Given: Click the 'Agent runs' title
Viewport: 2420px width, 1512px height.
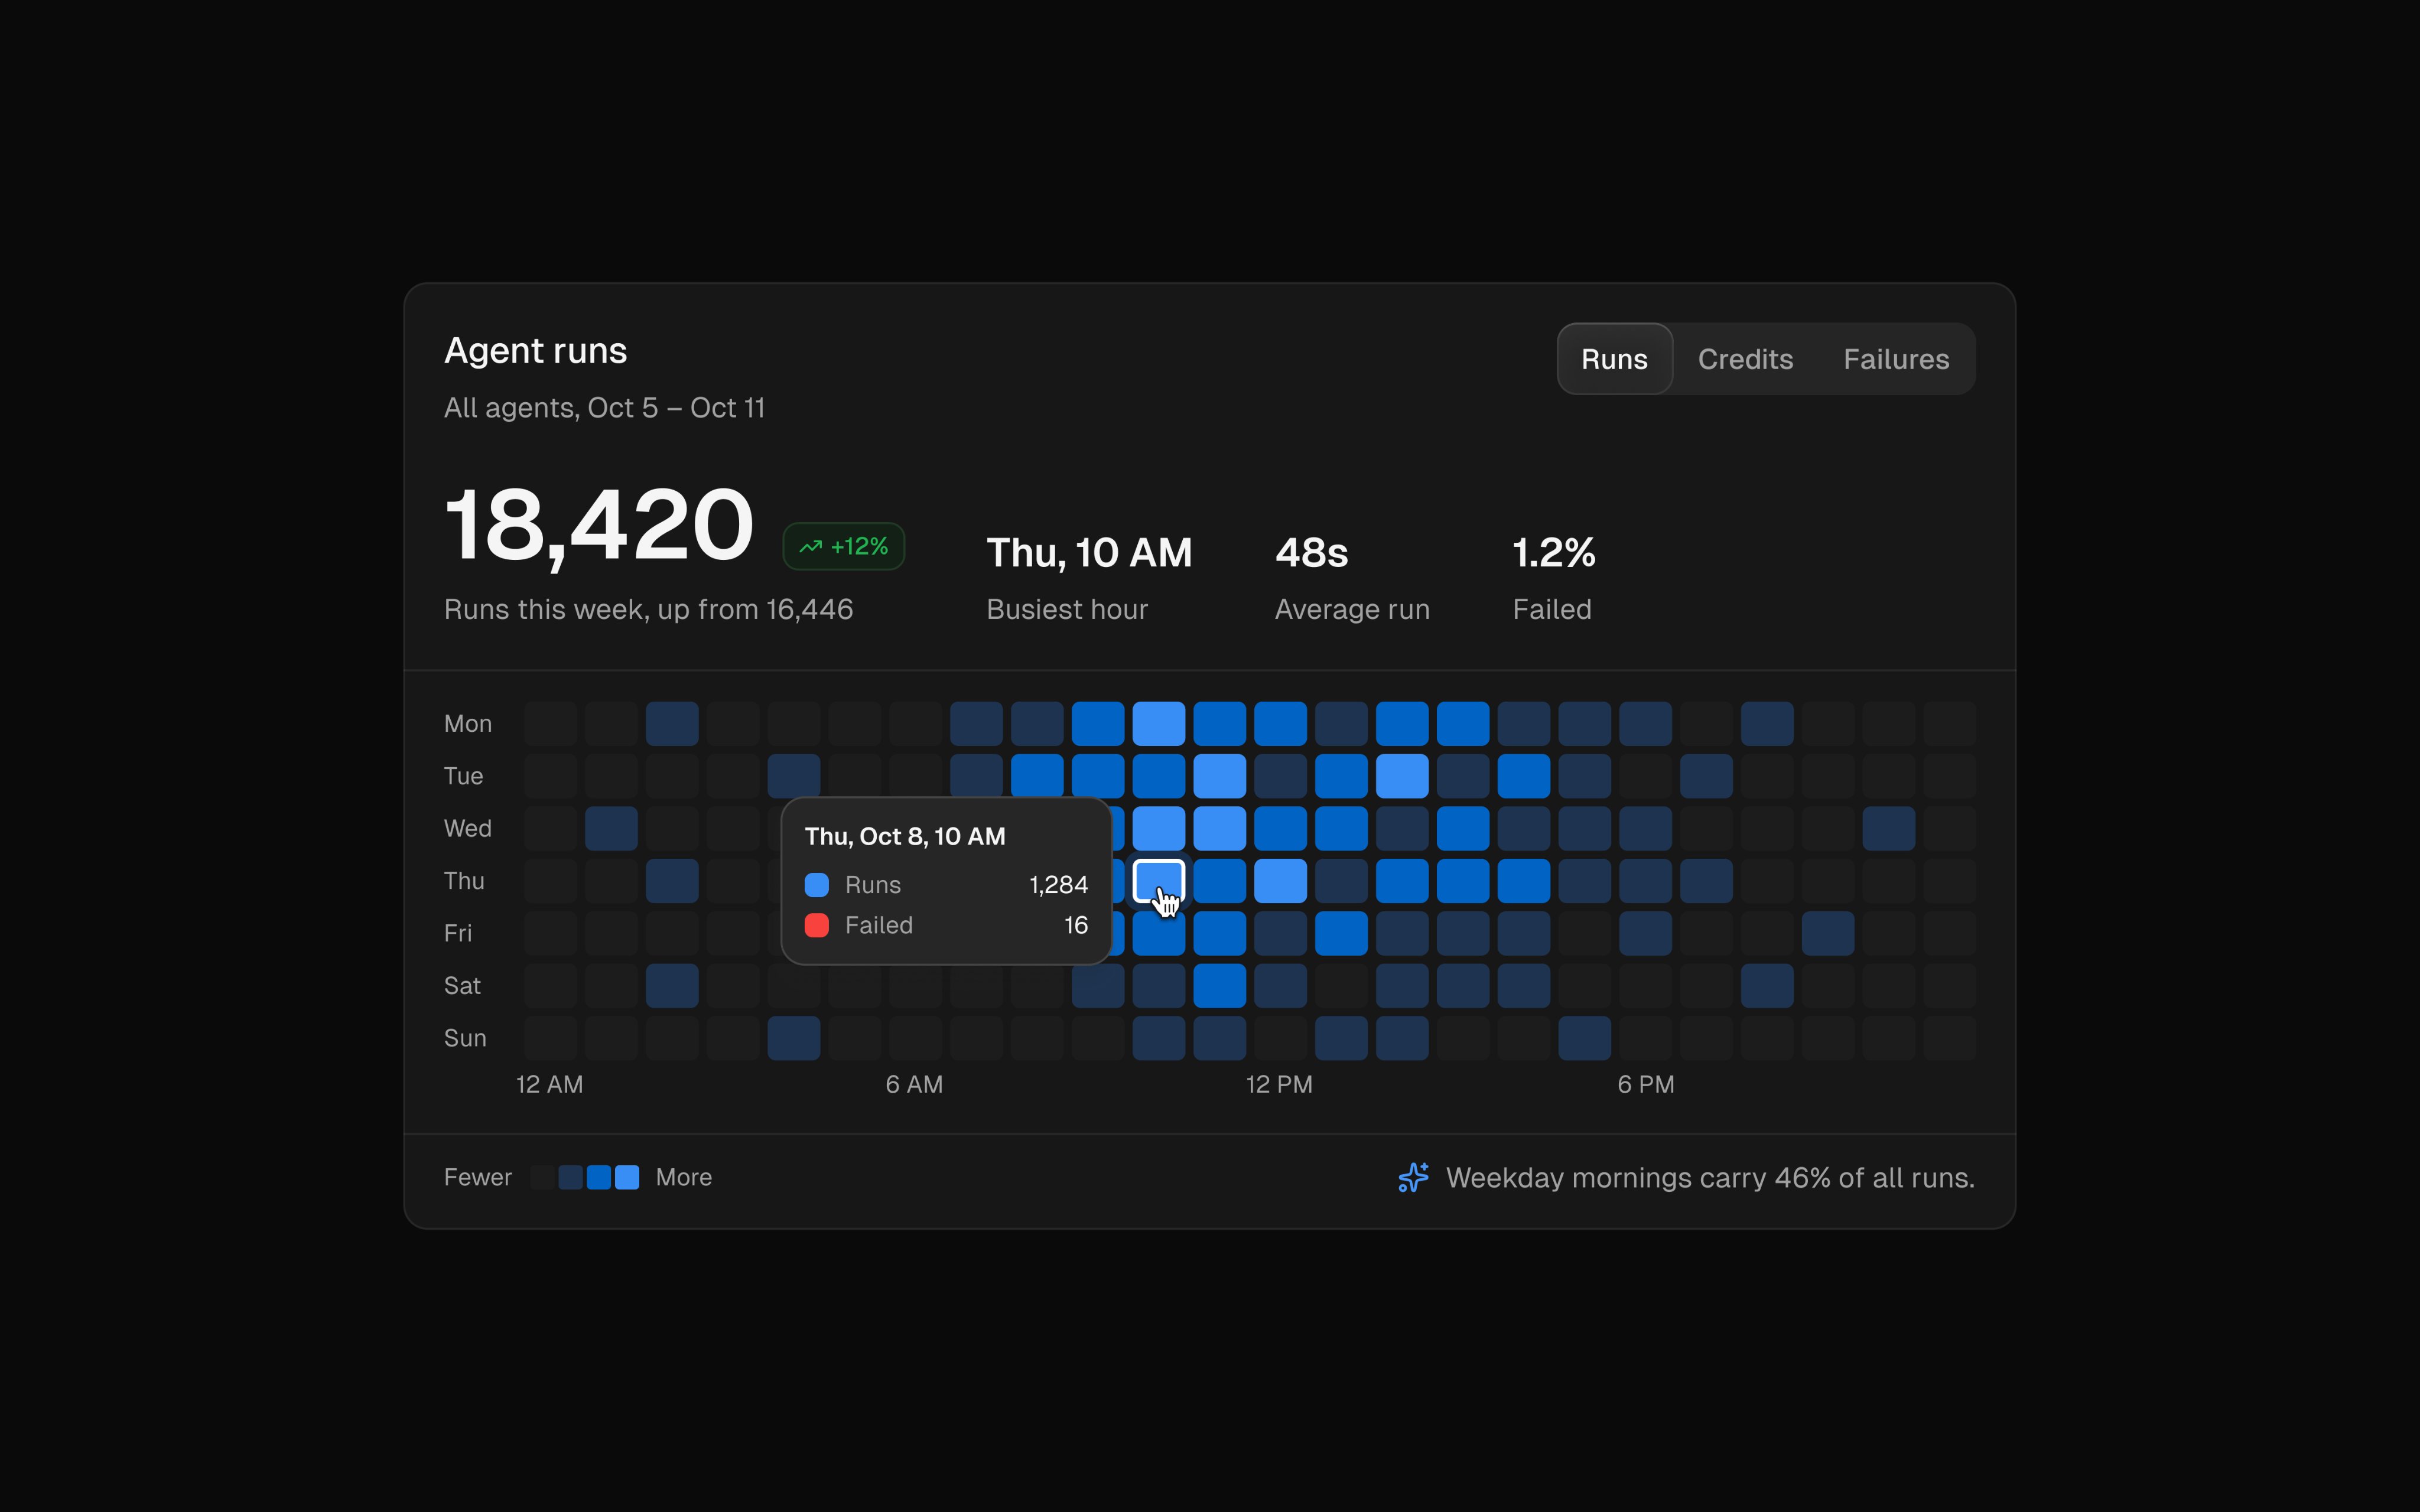Looking at the screenshot, I should (x=535, y=351).
